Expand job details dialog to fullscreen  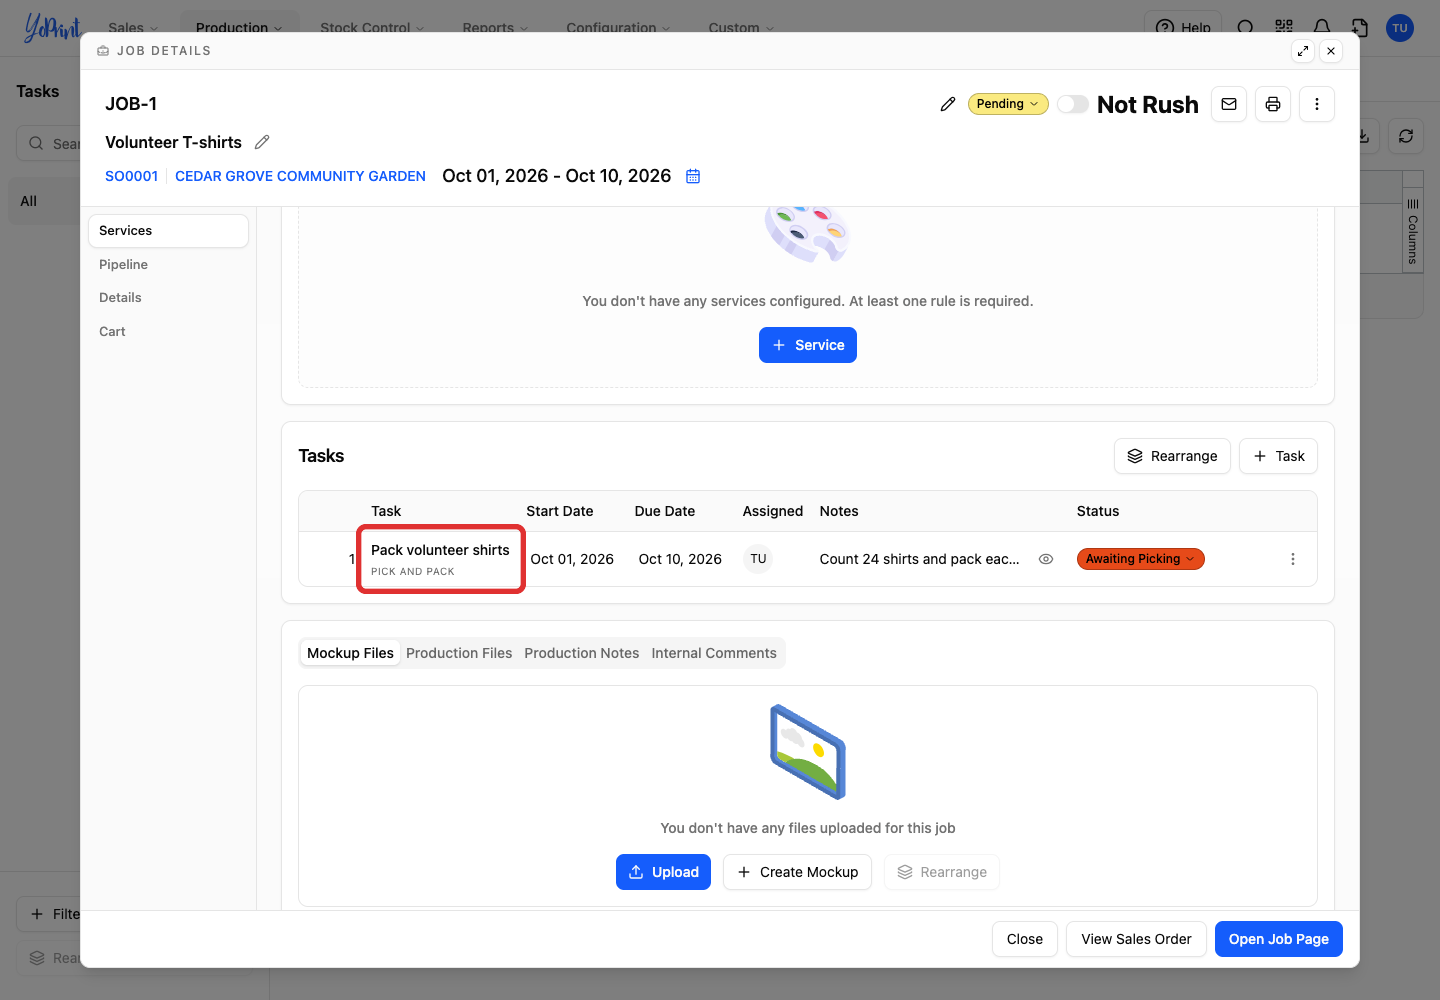point(1303,51)
